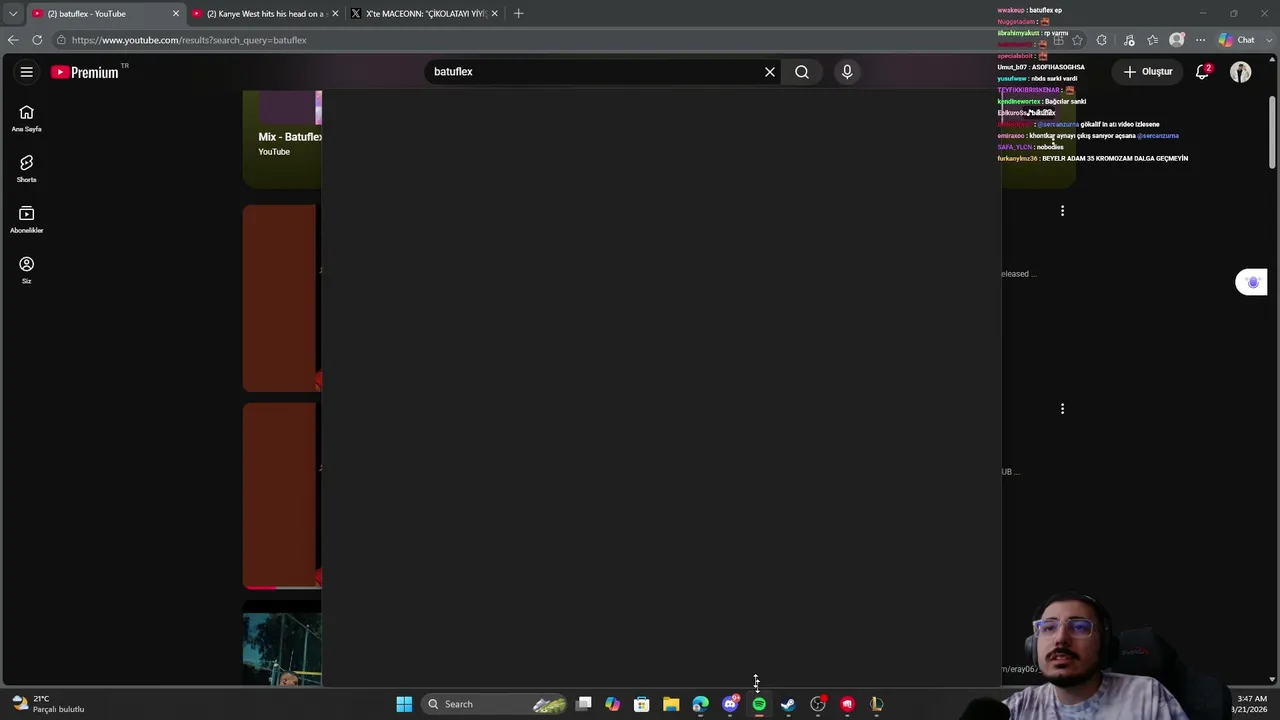Open Abonelikler subscriptions in sidebar
The image size is (1280, 720).
coord(27,219)
